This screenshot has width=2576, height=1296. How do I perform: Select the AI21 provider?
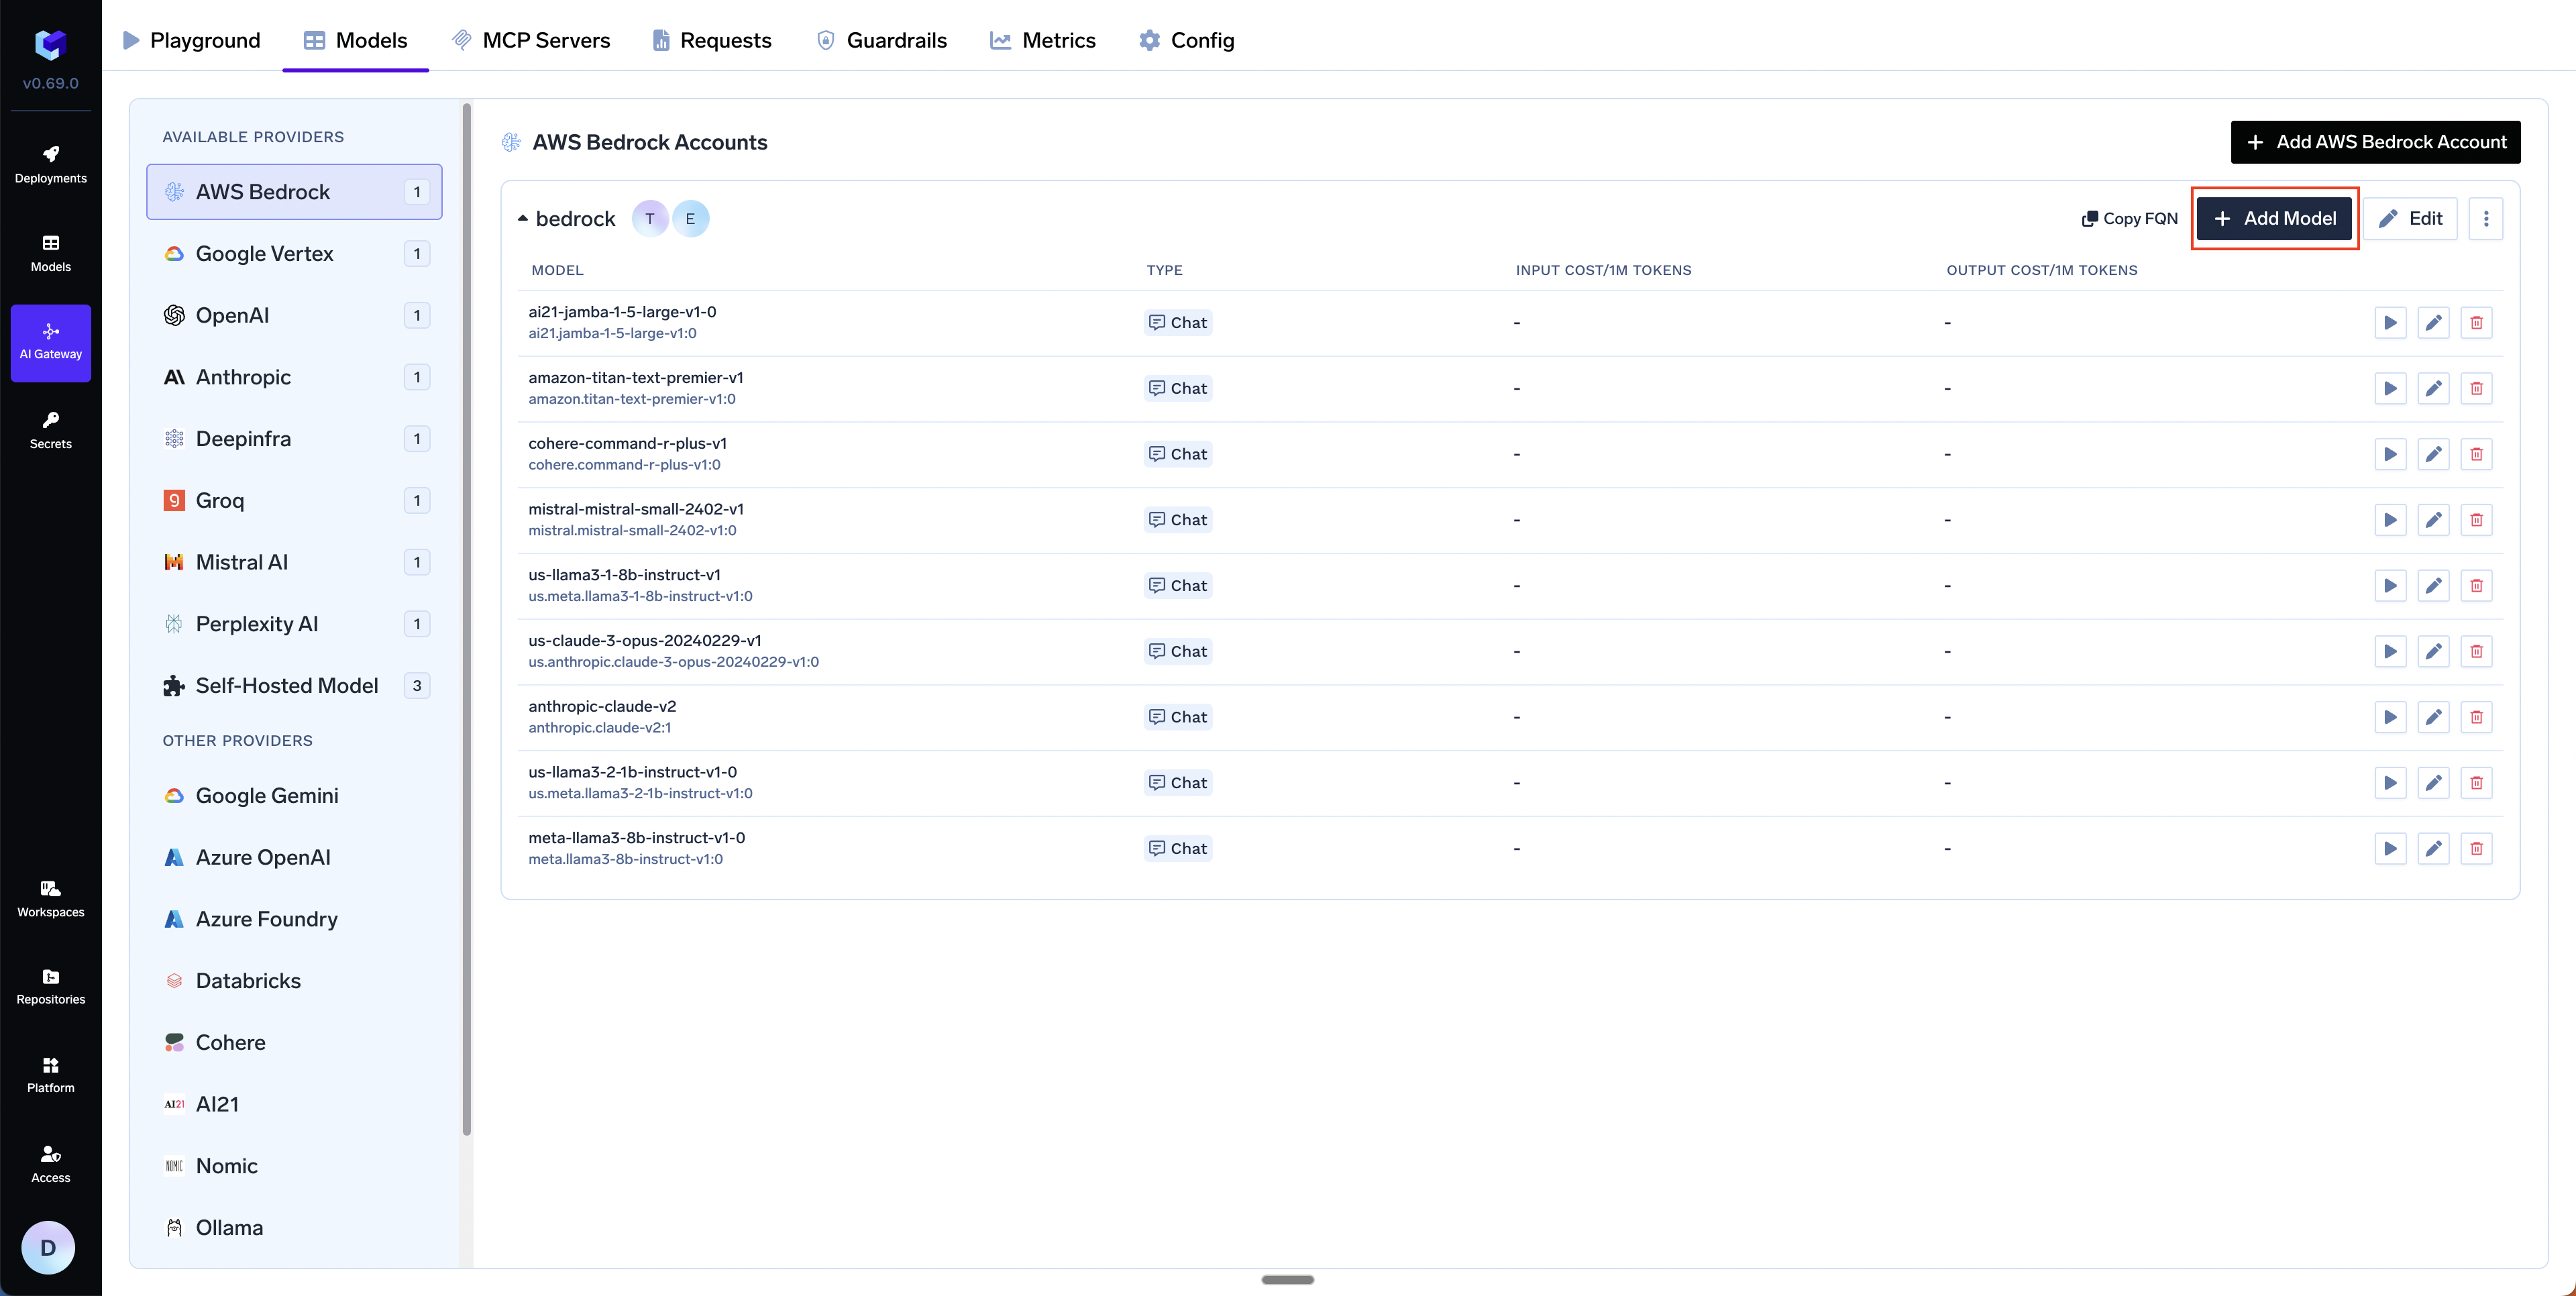point(294,1104)
